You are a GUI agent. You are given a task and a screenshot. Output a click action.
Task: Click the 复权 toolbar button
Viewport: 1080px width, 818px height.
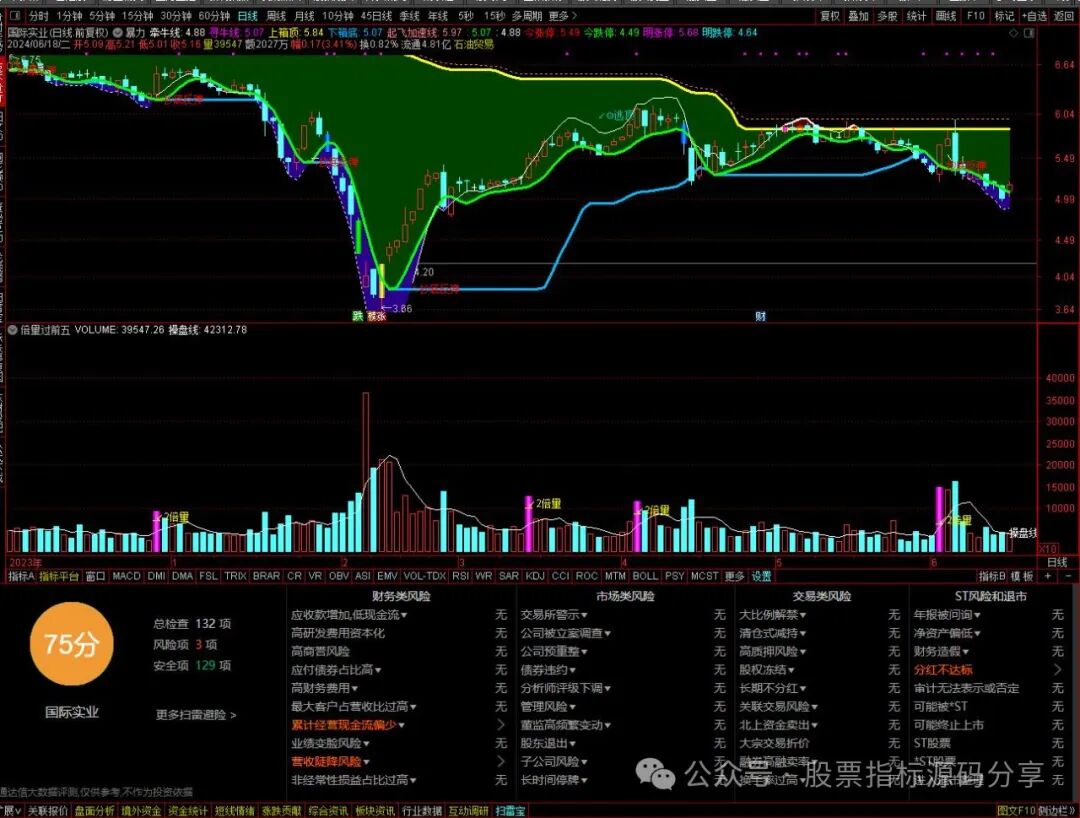click(829, 15)
